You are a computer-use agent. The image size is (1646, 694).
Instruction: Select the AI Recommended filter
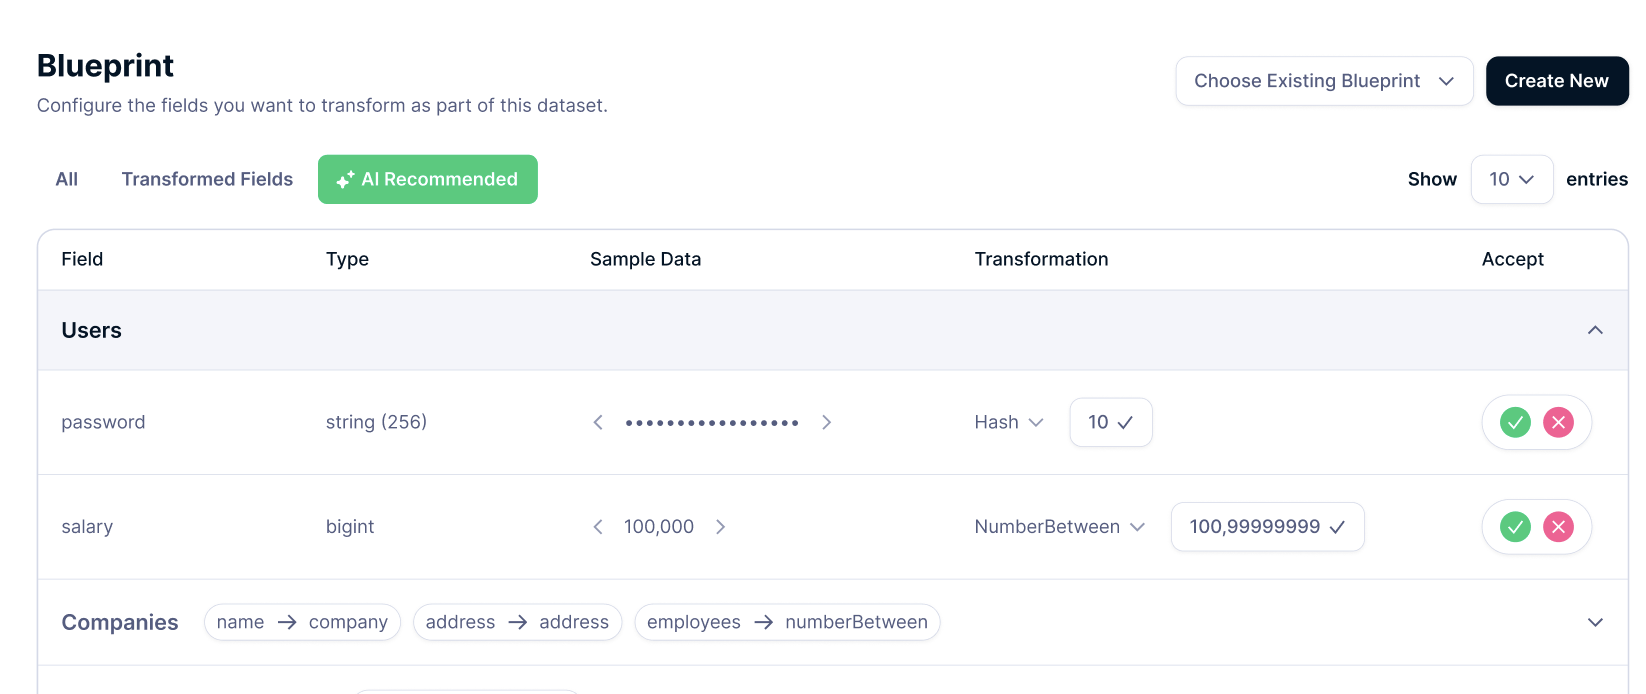(428, 180)
